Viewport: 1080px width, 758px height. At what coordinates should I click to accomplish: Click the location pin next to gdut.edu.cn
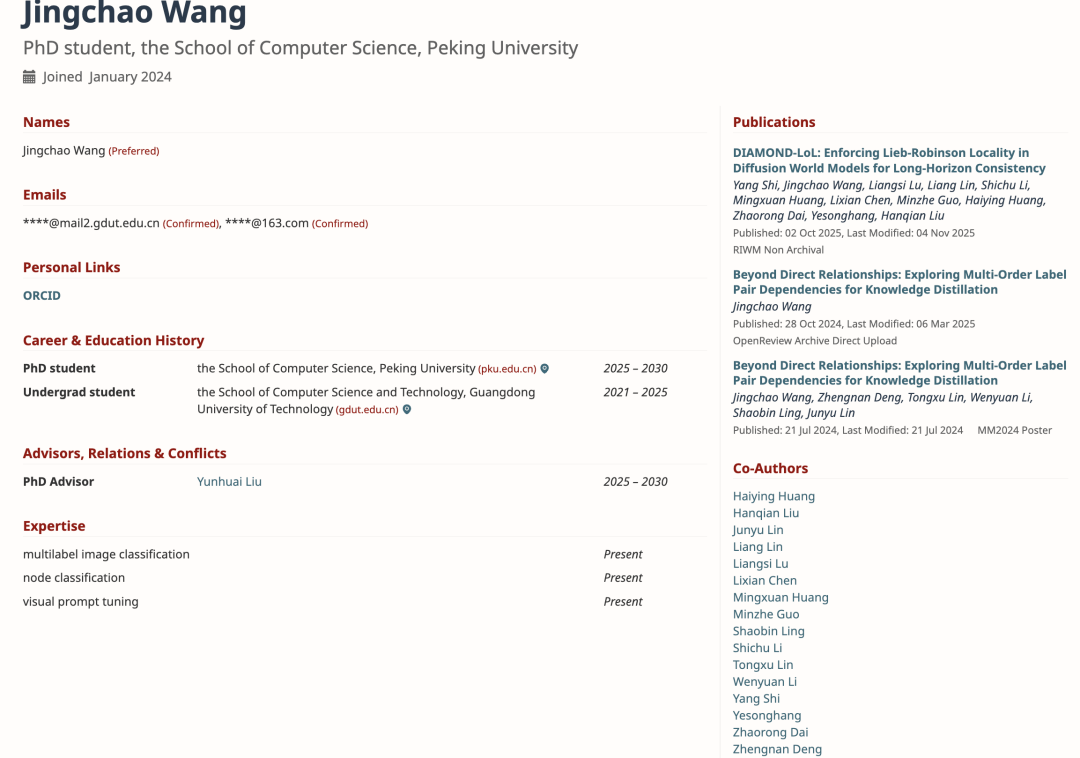tap(407, 410)
